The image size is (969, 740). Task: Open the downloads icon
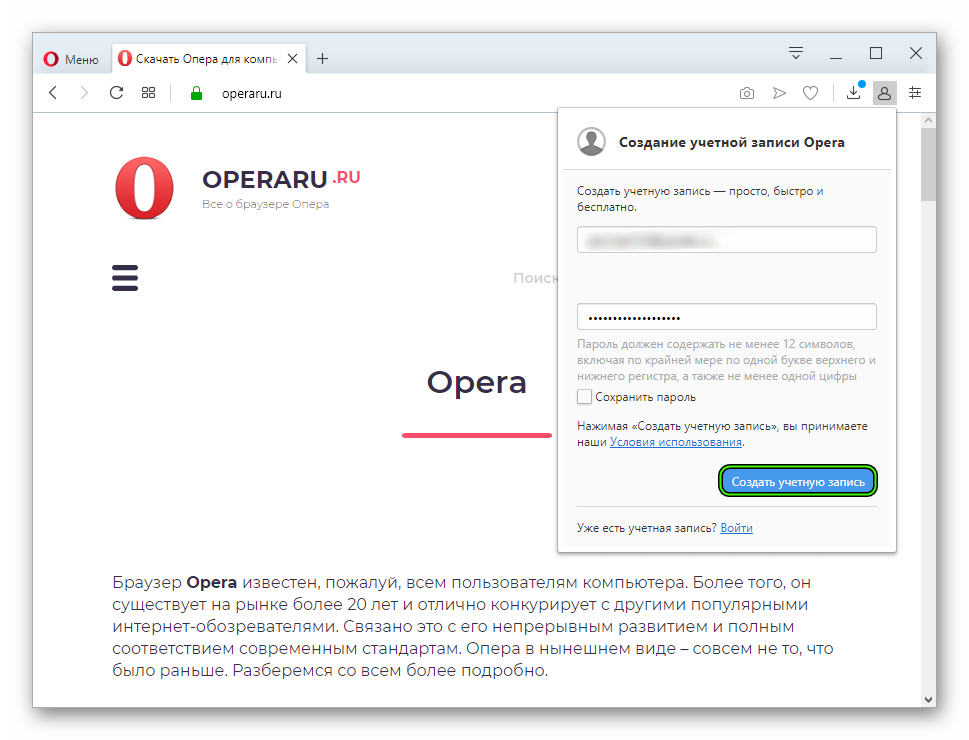click(x=853, y=92)
